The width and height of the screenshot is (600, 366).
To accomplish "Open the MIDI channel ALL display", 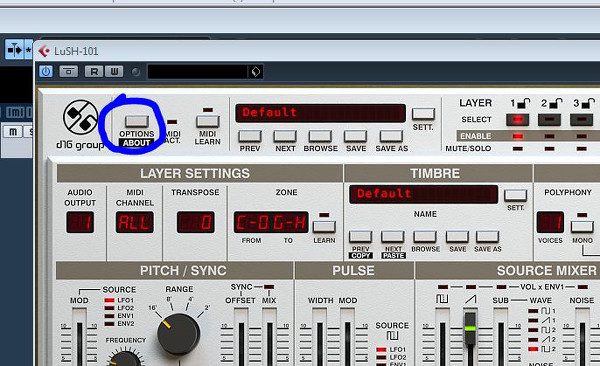I will click(135, 222).
